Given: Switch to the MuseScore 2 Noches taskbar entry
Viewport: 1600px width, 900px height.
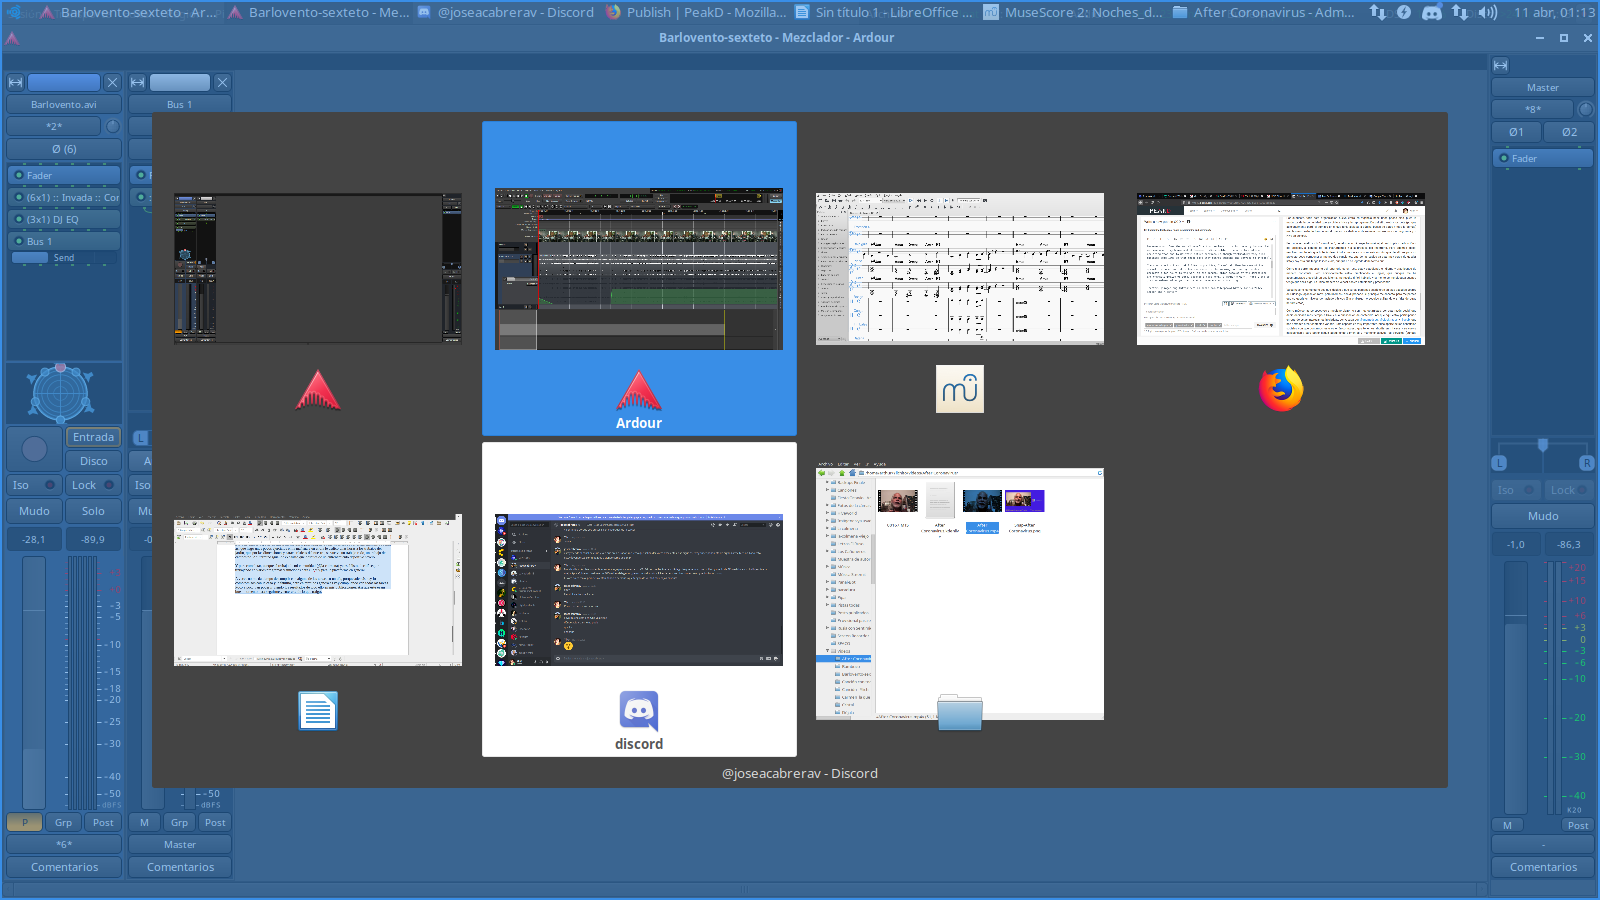Looking at the screenshot, I should pos(1073,12).
